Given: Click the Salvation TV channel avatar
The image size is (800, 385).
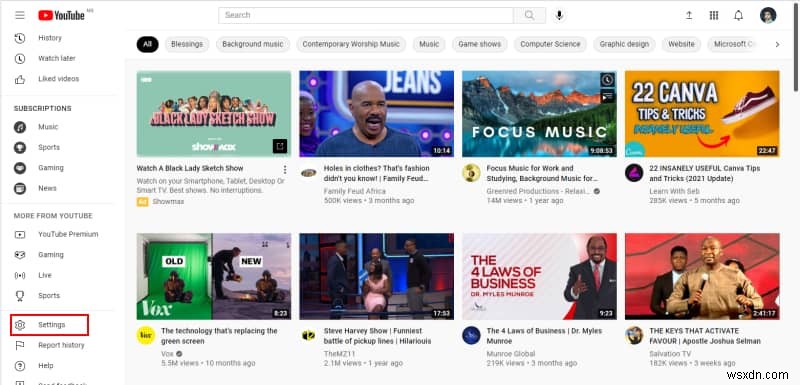Looking at the screenshot, I should tap(634, 336).
